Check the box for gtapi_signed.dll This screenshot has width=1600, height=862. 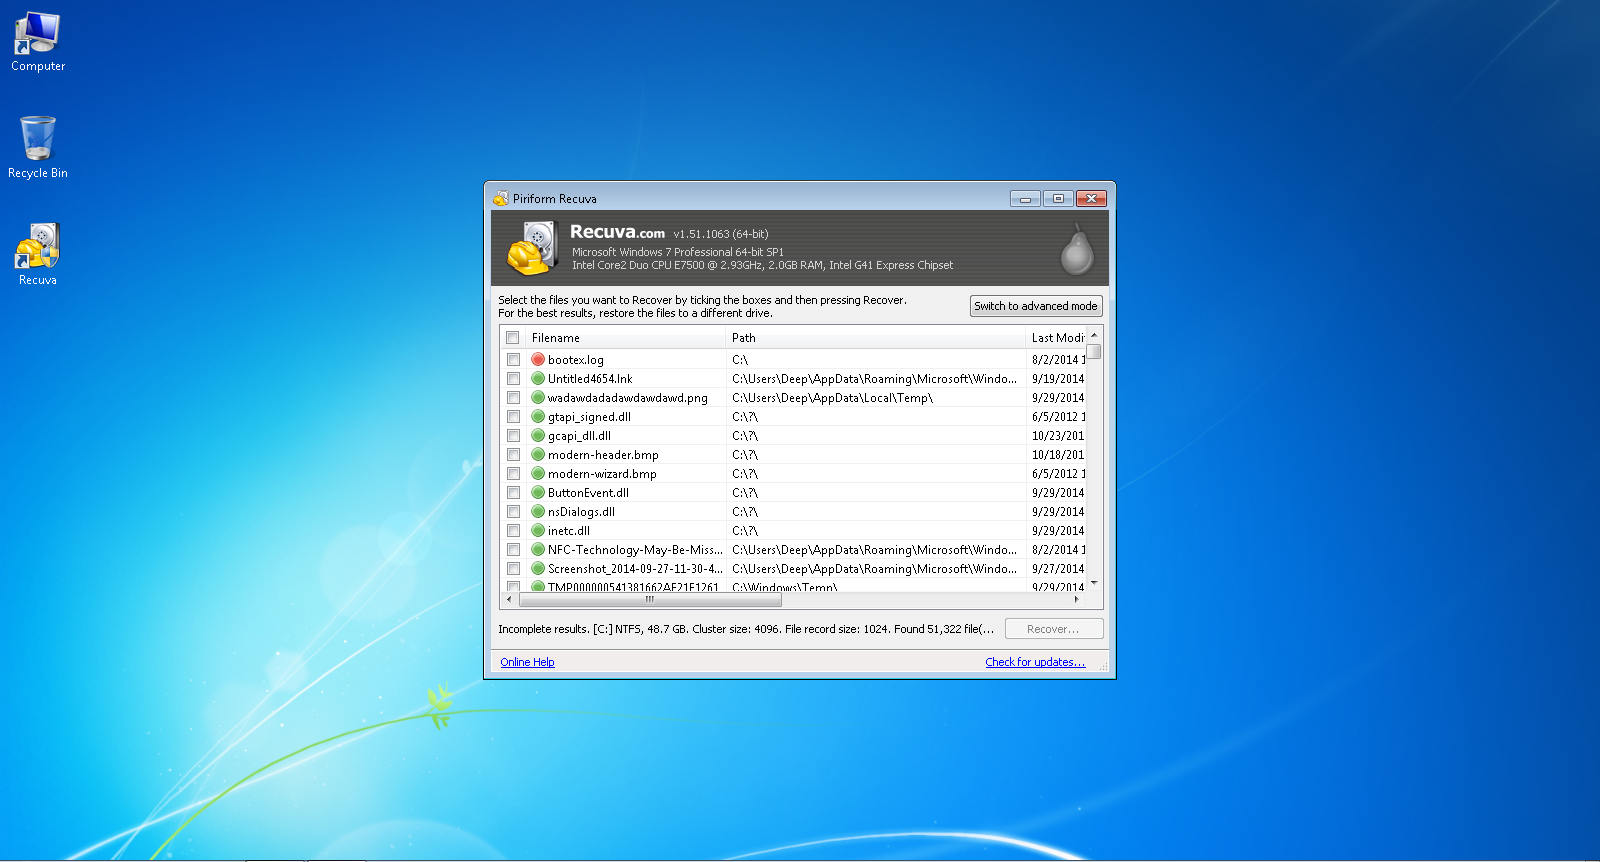(513, 416)
